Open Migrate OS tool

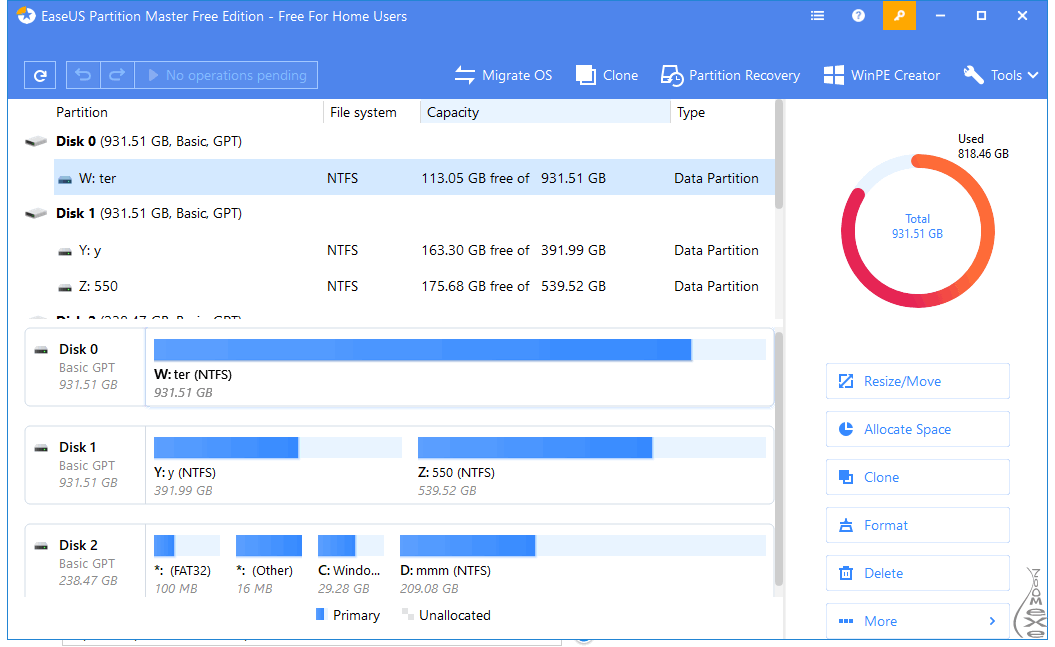point(503,75)
